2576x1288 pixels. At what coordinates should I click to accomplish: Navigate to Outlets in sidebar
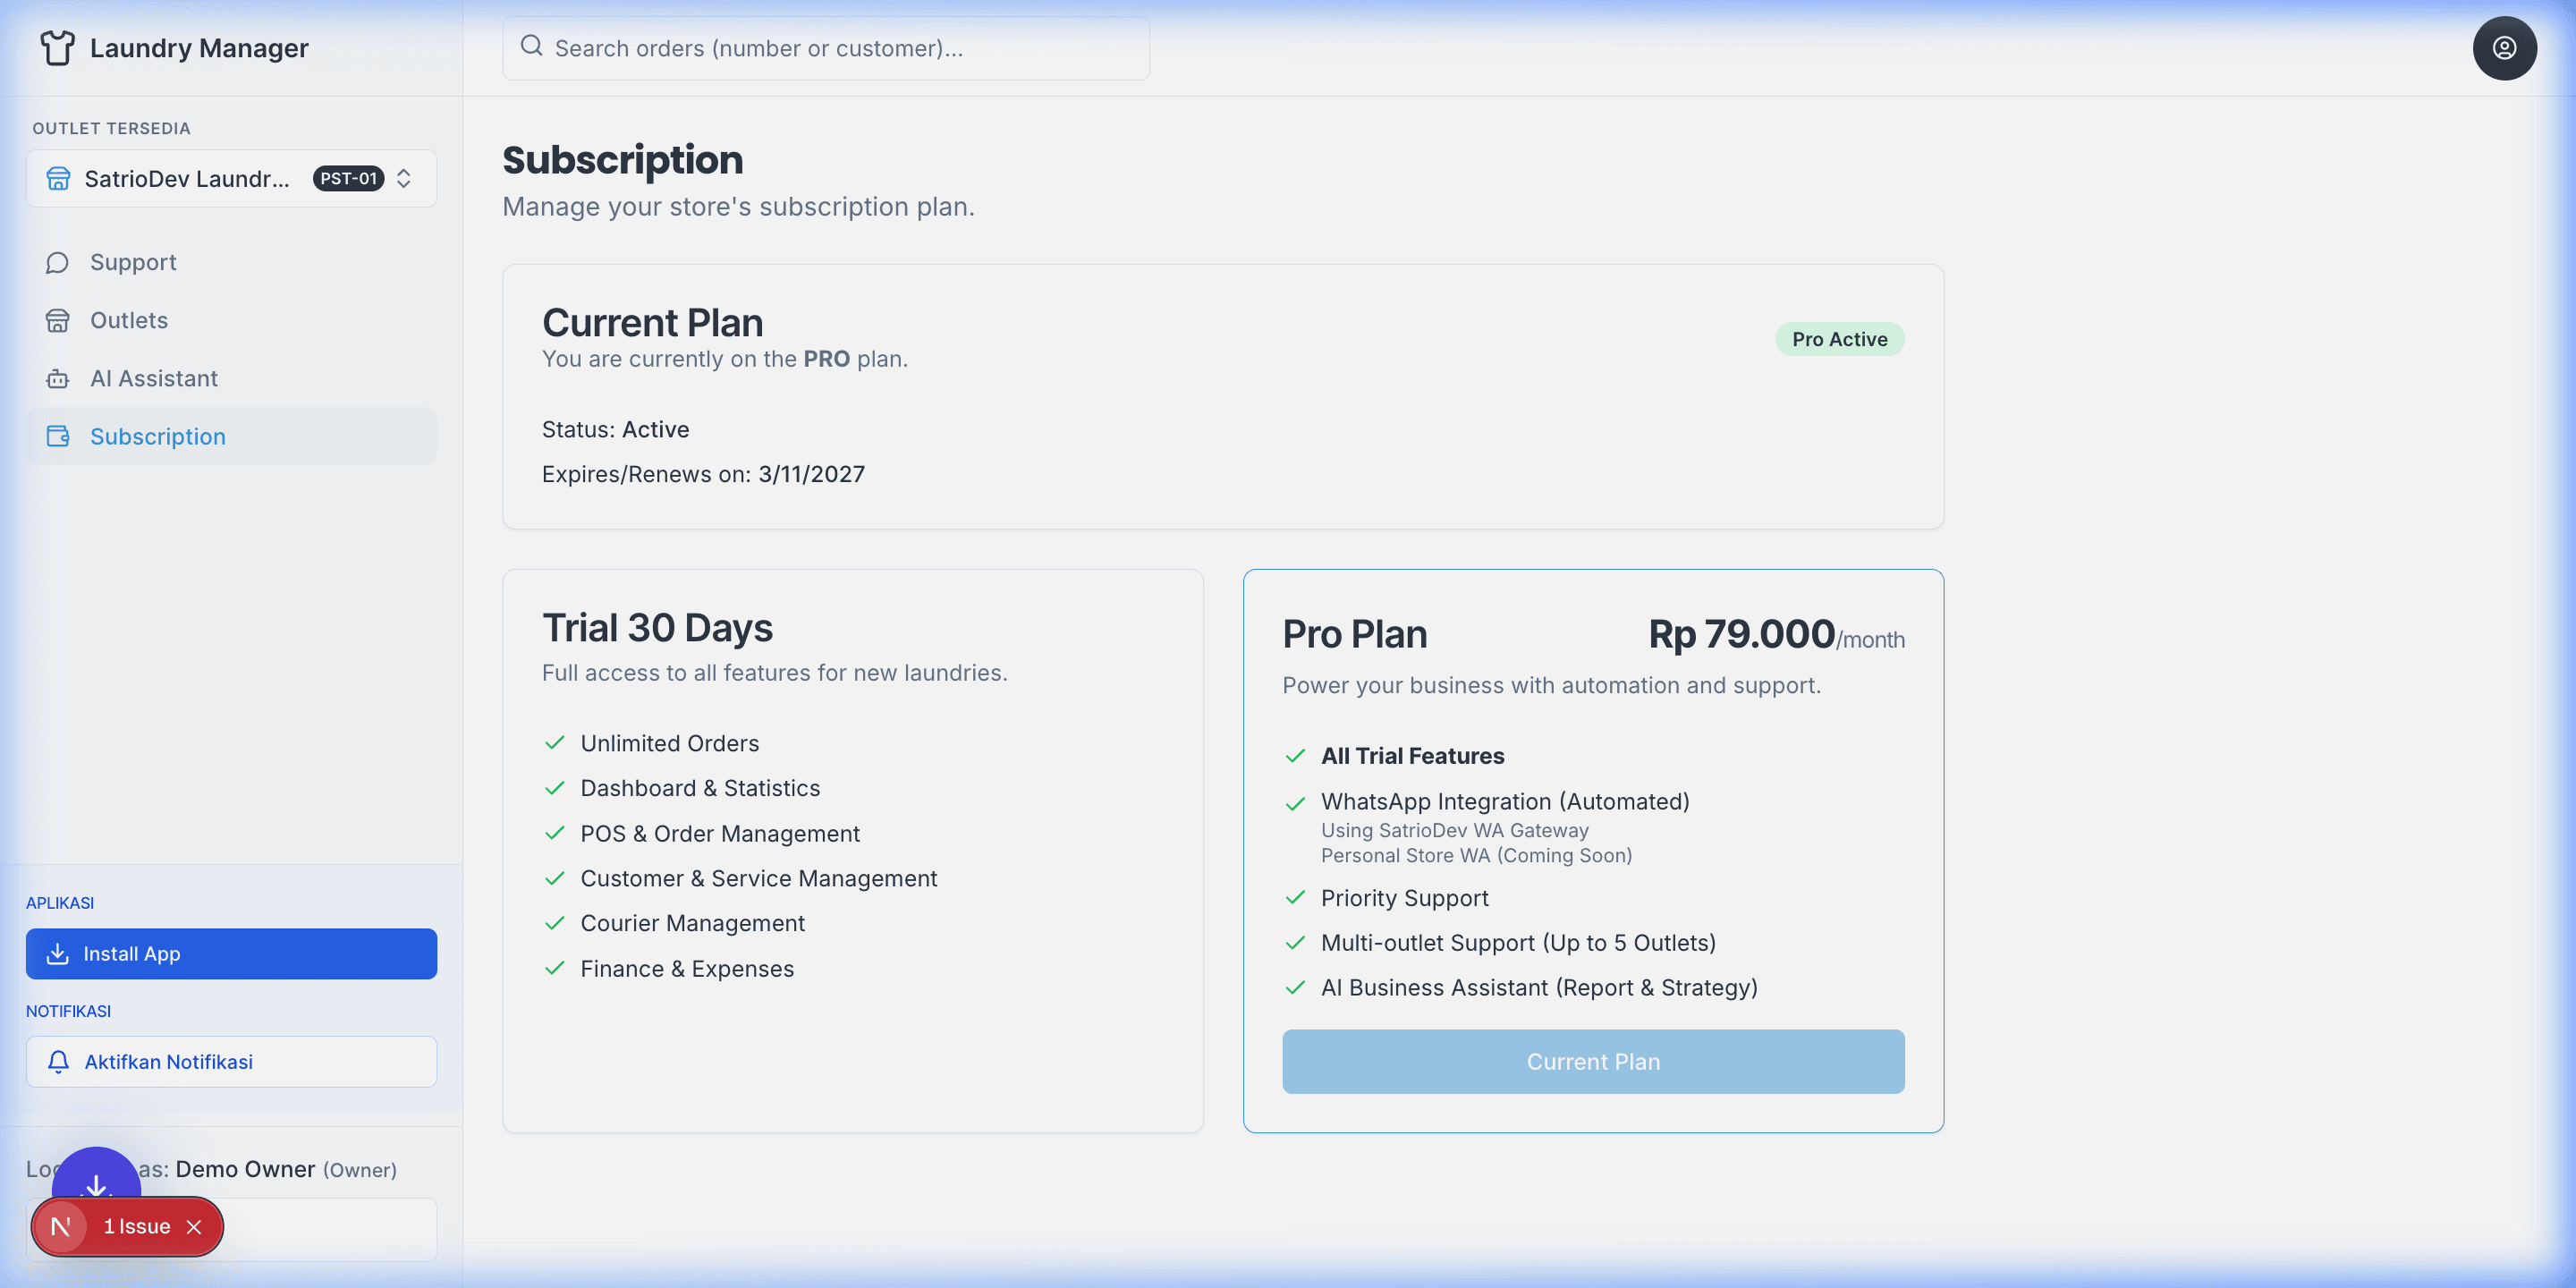129,320
